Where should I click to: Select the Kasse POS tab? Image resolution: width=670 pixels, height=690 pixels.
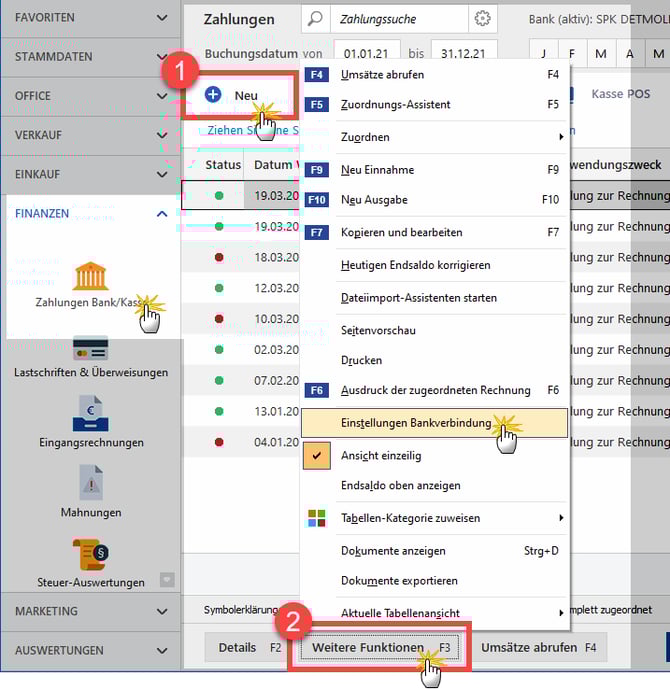click(x=620, y=93)
